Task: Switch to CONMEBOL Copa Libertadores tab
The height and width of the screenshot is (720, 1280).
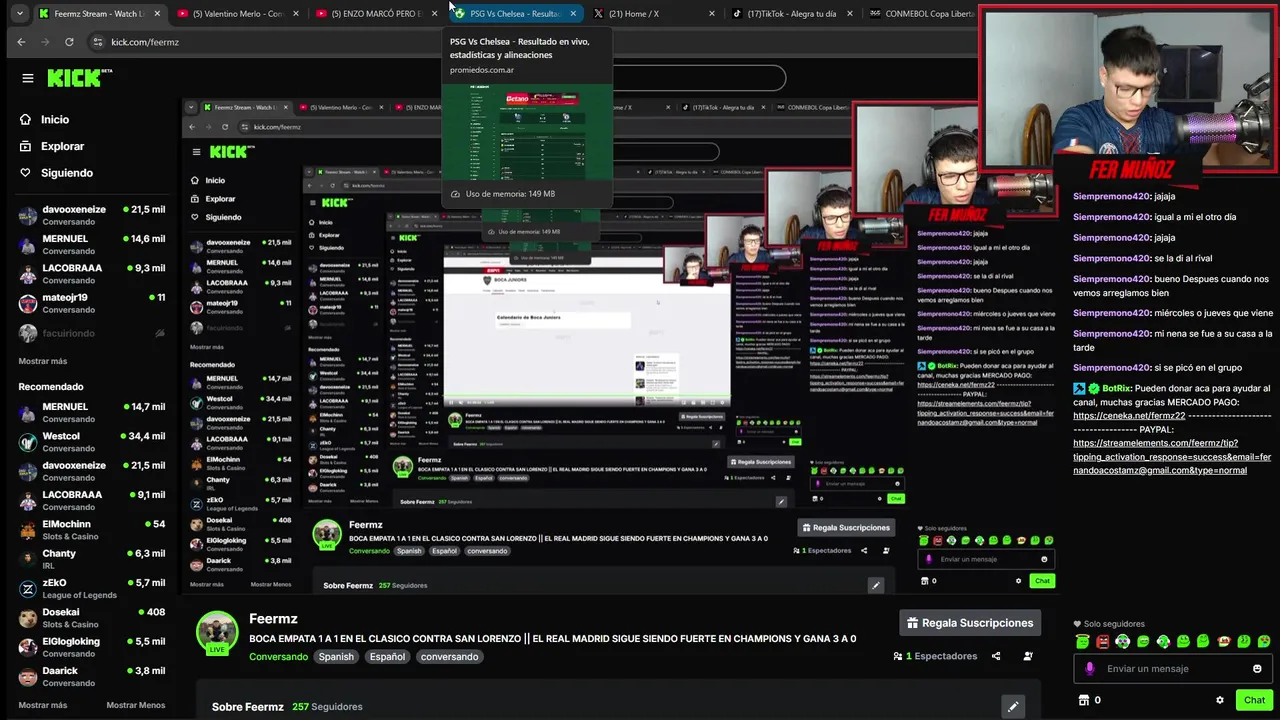Action: click(x=920, y=14)
